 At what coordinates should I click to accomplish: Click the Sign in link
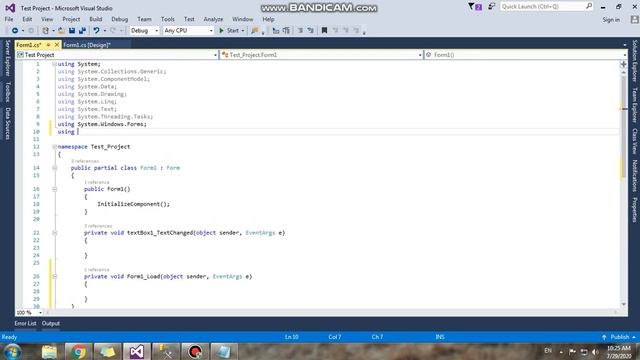point(611,20)
